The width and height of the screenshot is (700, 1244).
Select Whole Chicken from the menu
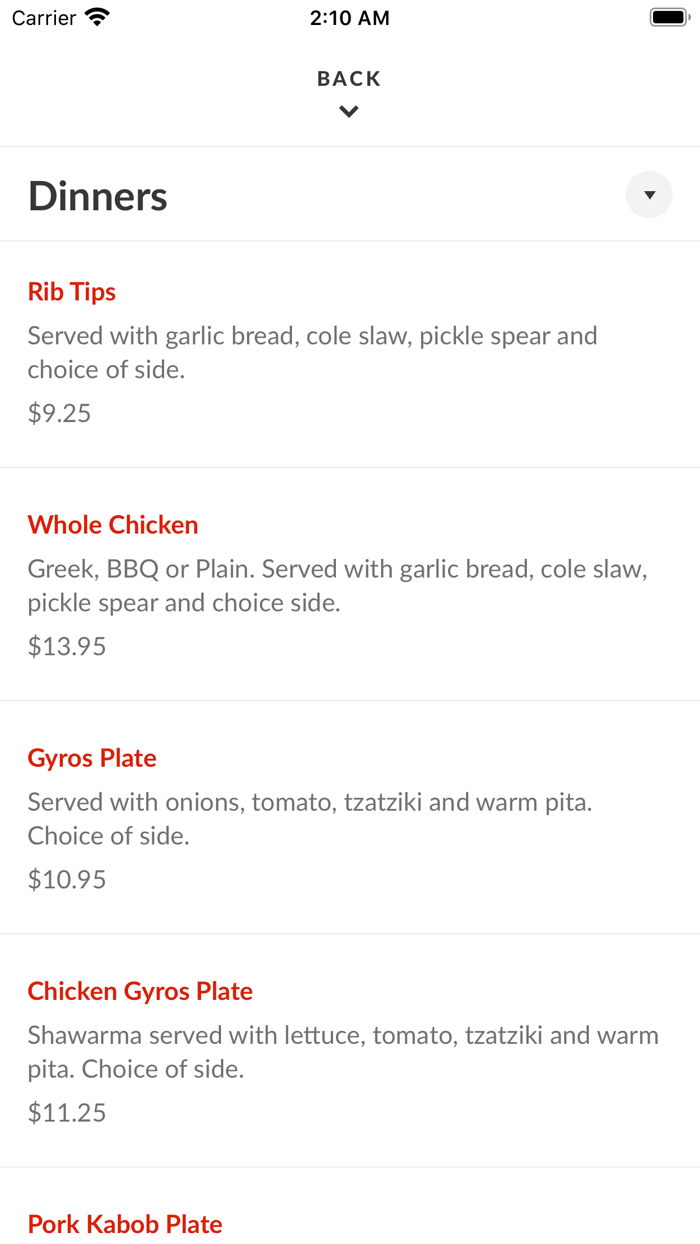(112, 525)
